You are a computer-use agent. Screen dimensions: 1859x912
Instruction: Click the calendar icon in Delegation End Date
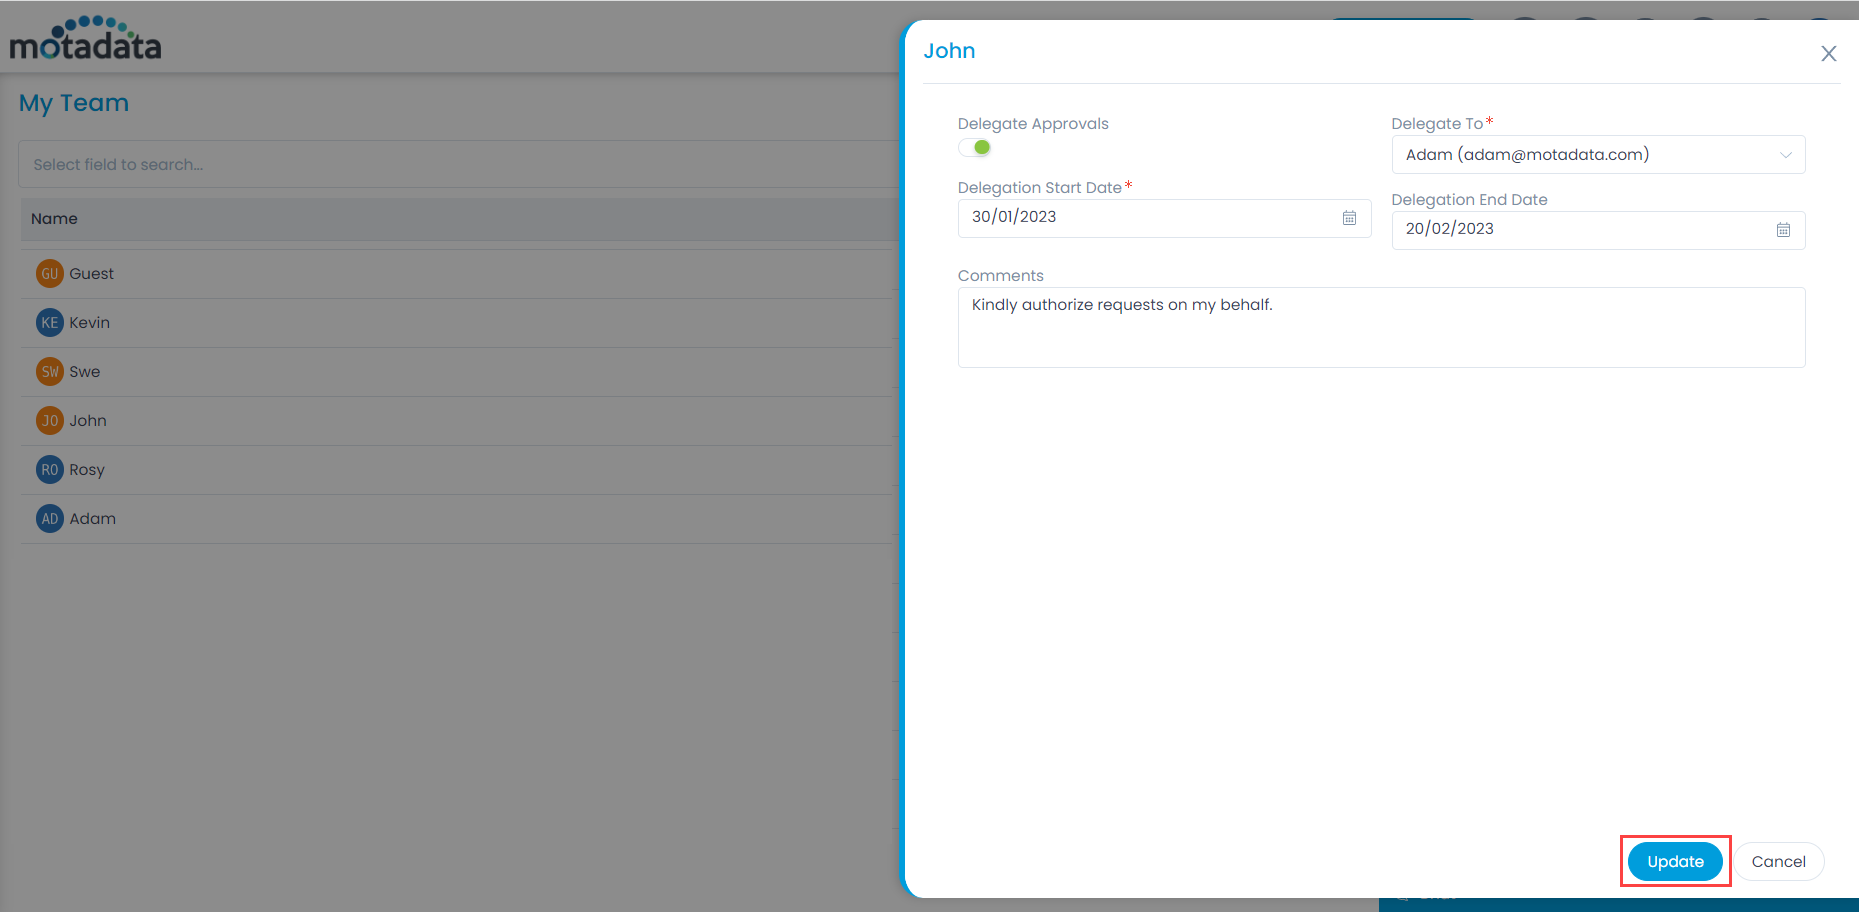click(x=1783, y=230)
